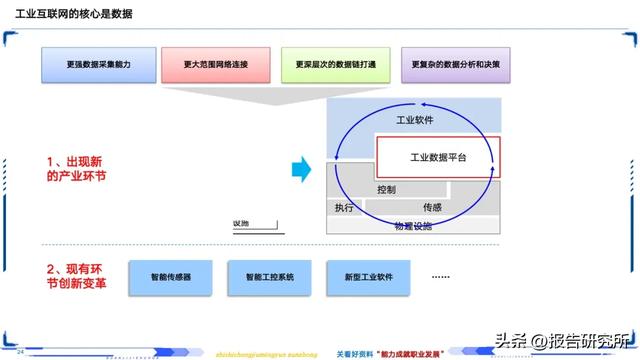Select the 更深层次的数据链打通 green box
The height and width of the screenshot is (360, 640).
(x=336, y=65)
